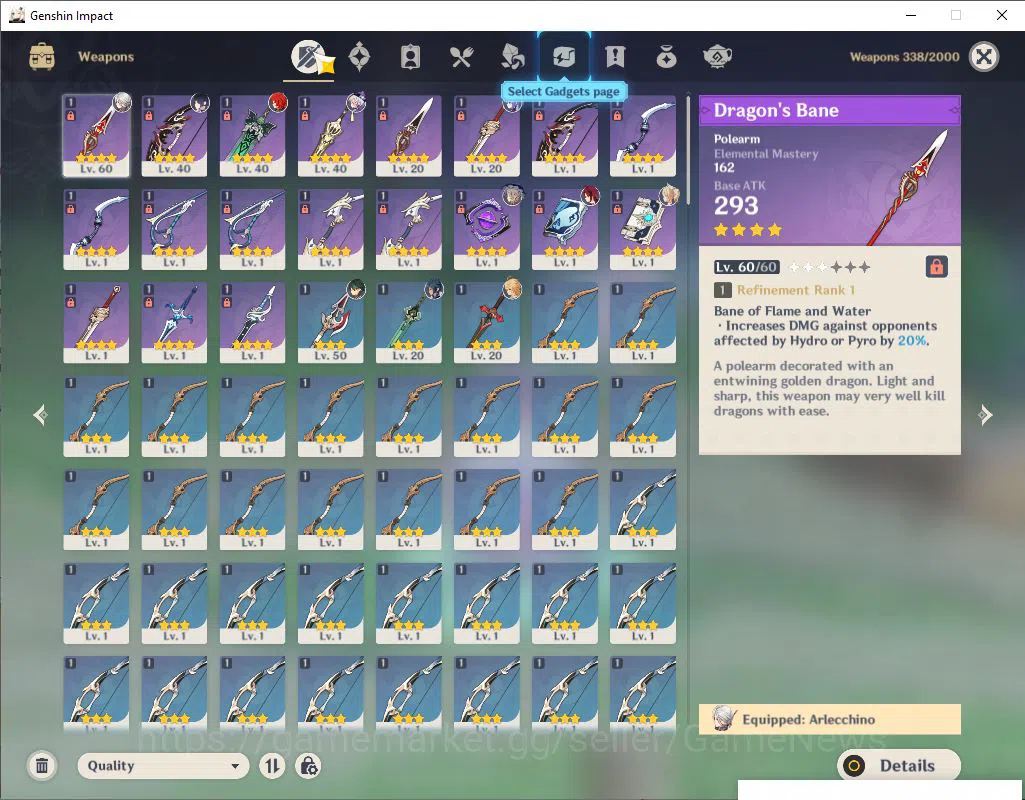This screenshot has height=800, width=1025.
Task: Select the golden claymore at Lv. 40
Action: pos(330,136)
